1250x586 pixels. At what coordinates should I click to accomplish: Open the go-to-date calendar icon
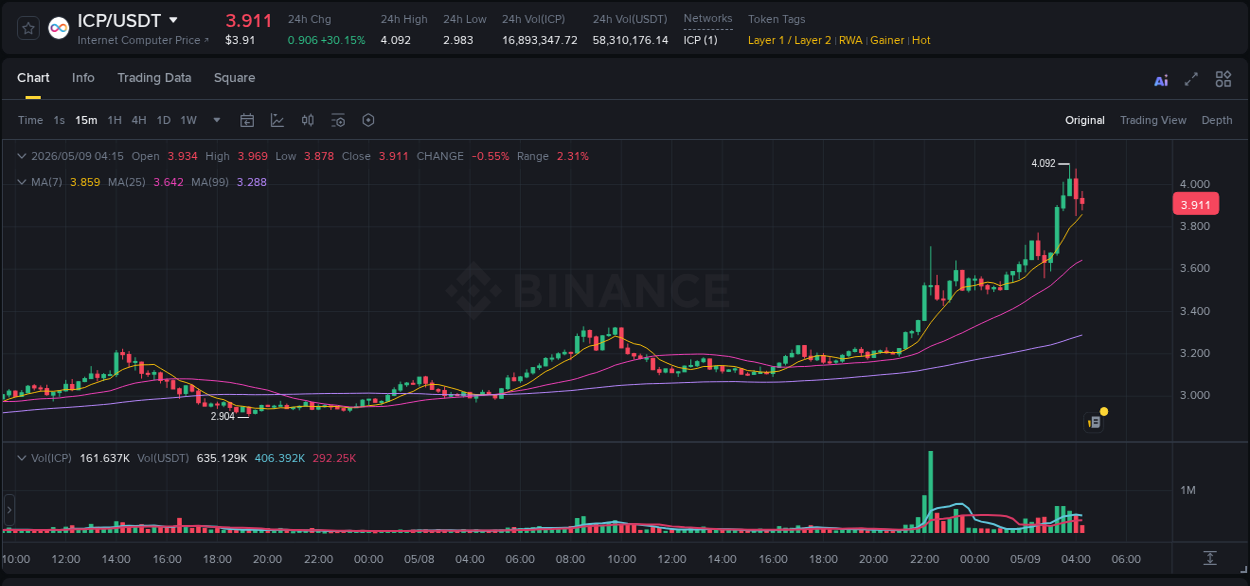pyautogui.click(x=247, y=120)
